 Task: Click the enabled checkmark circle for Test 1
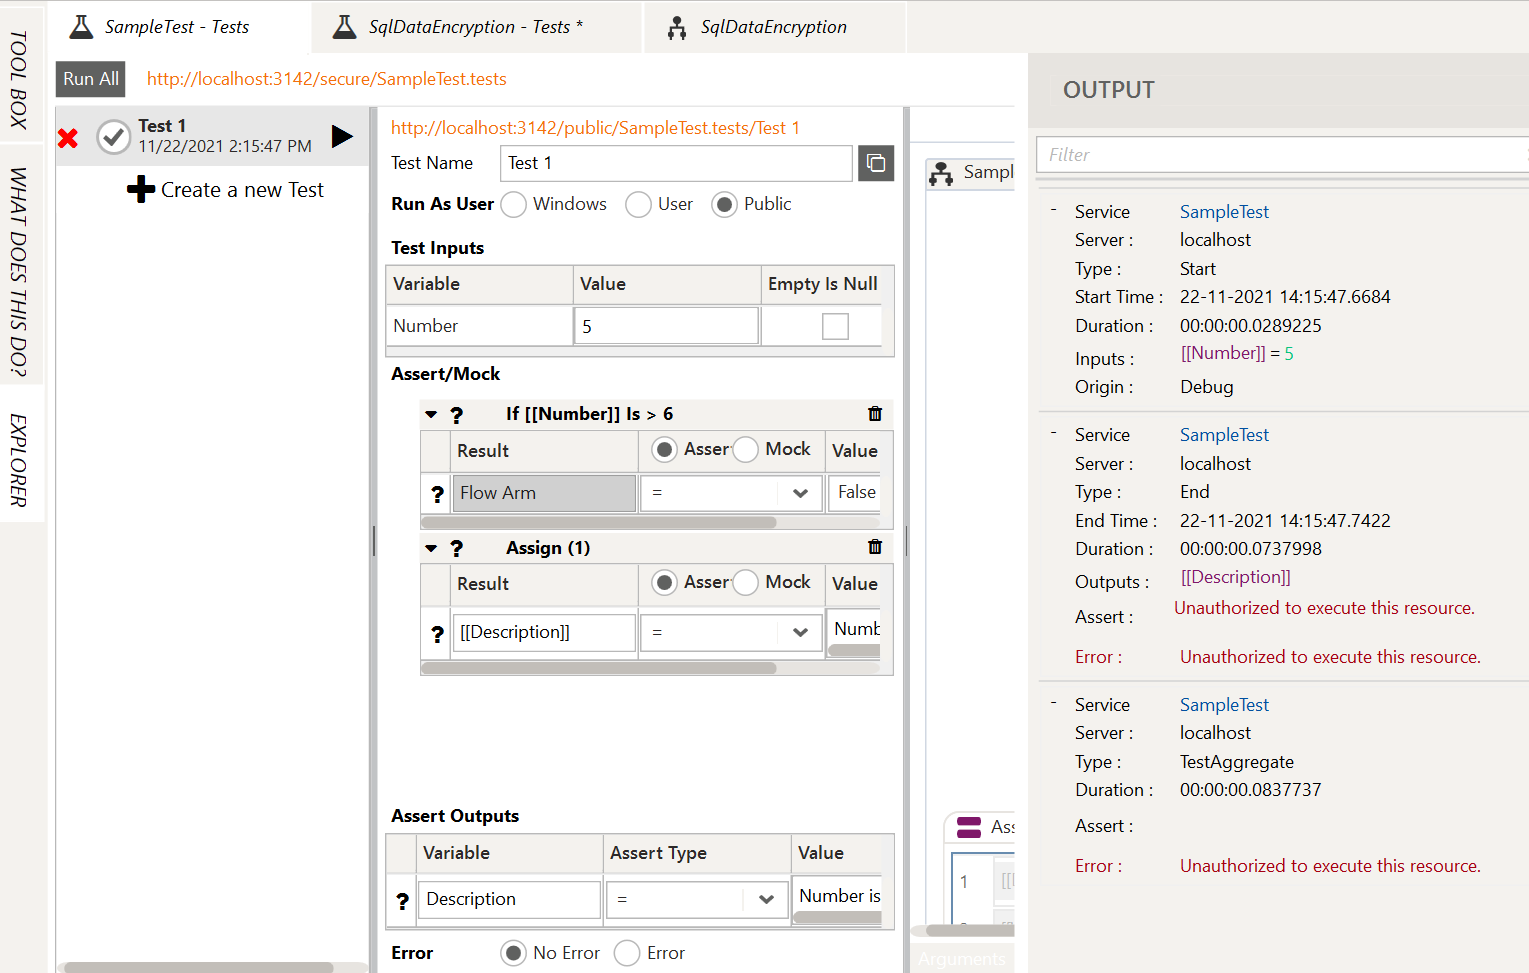[114, 137]
